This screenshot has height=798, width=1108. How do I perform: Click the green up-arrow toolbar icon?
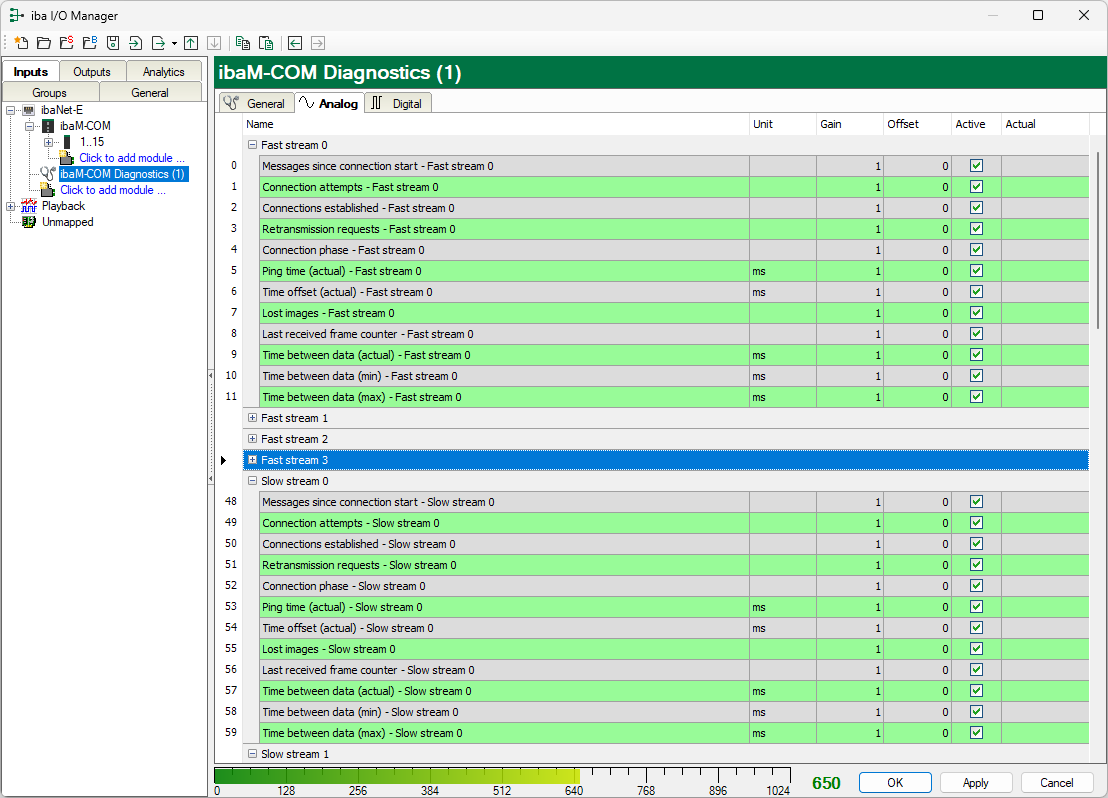point(191,43)
